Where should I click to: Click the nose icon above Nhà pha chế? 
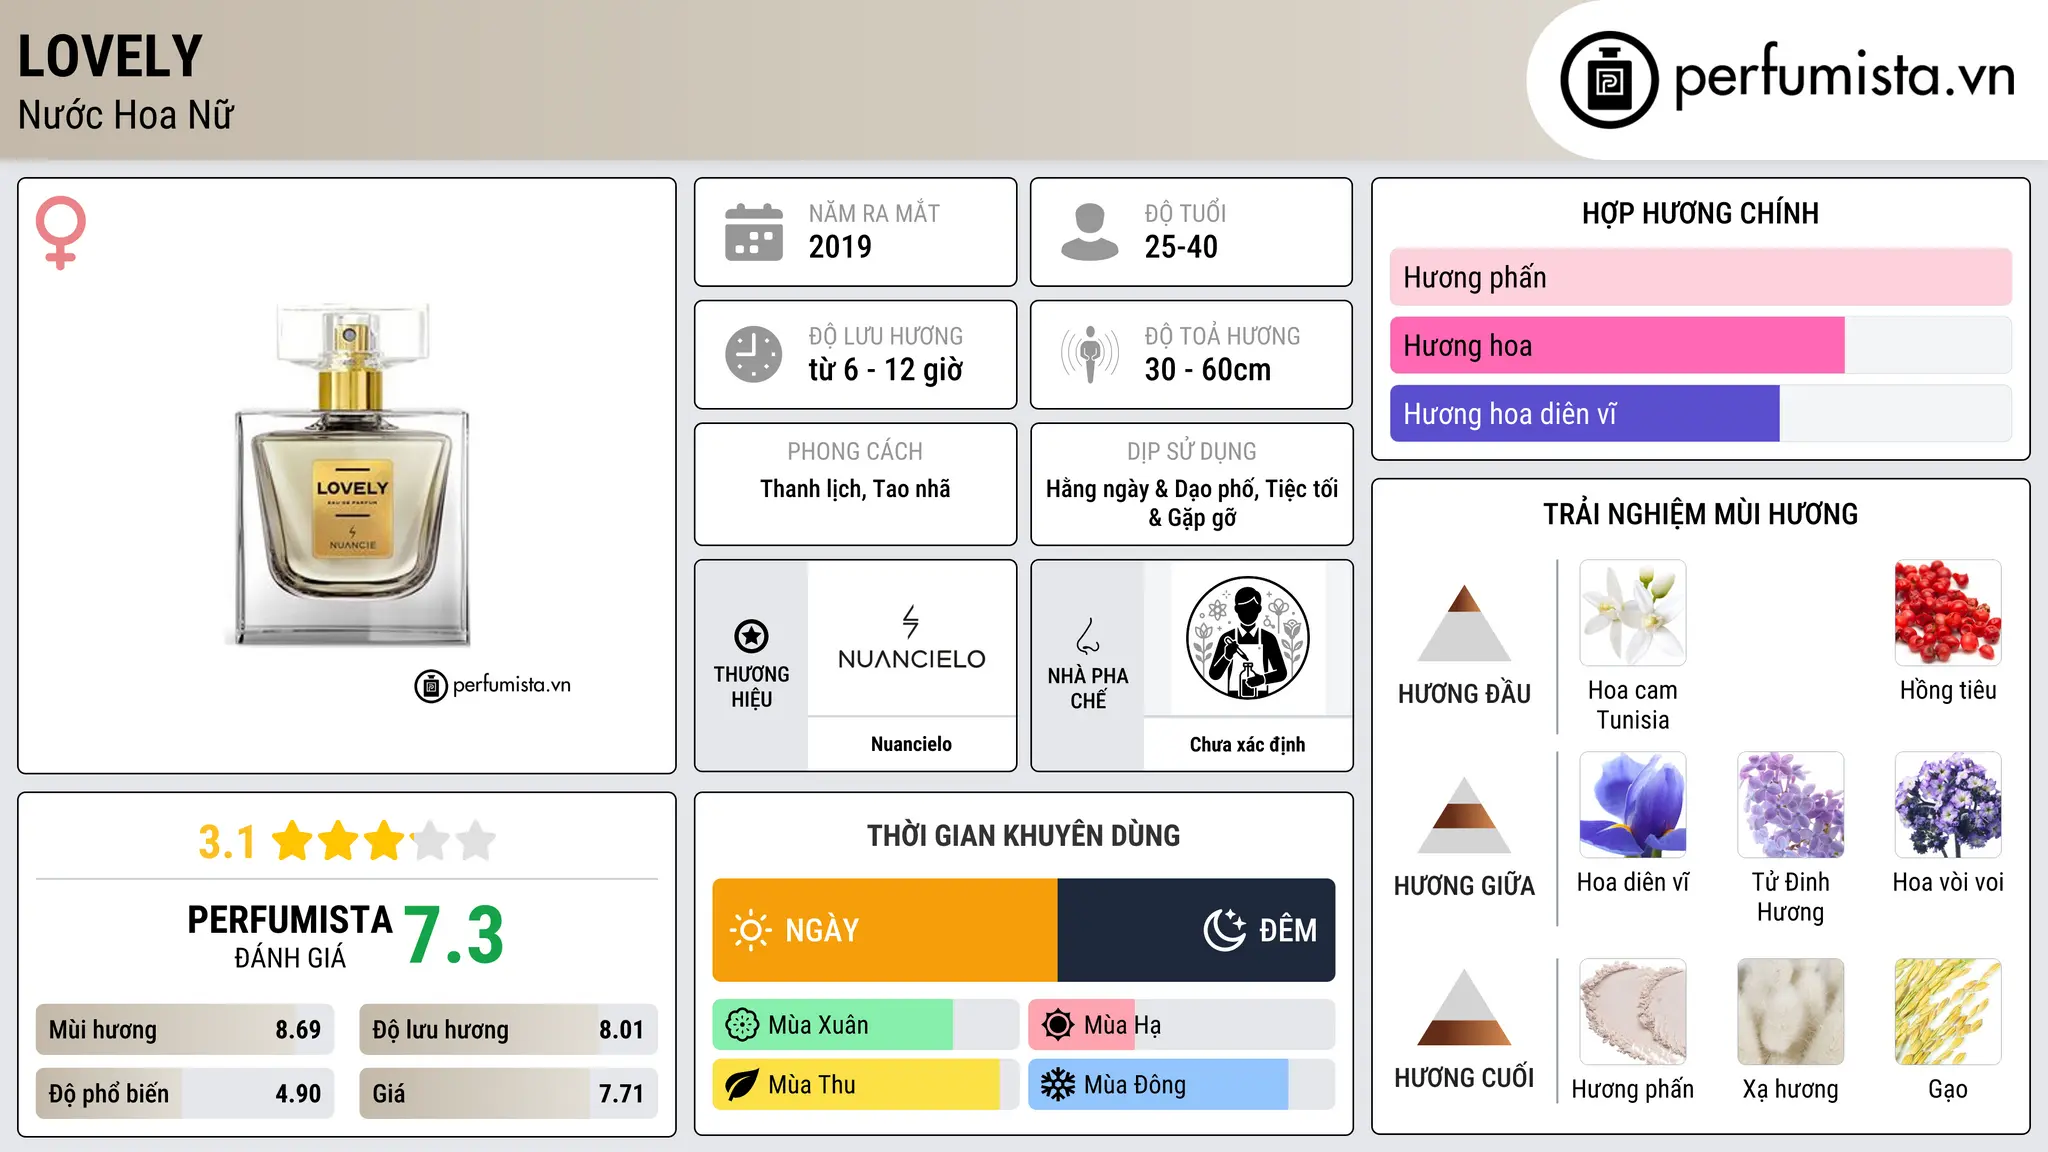click(1088, 636)
